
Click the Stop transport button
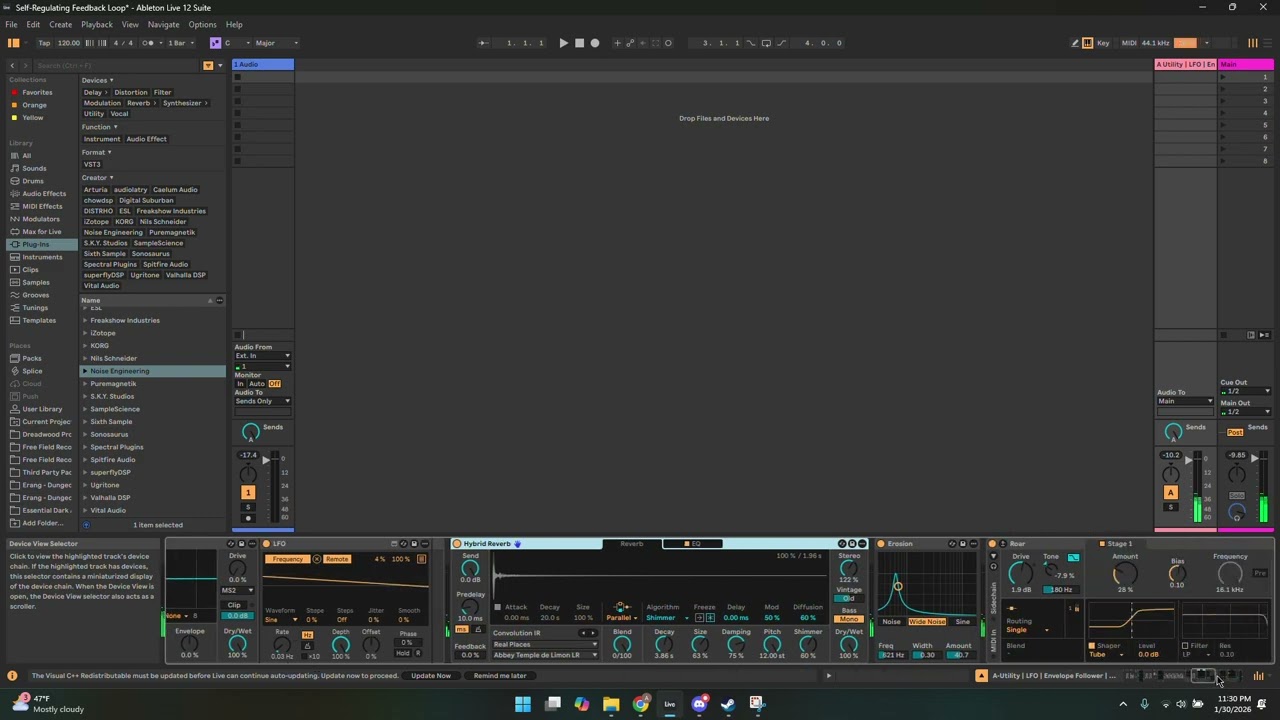579,43
